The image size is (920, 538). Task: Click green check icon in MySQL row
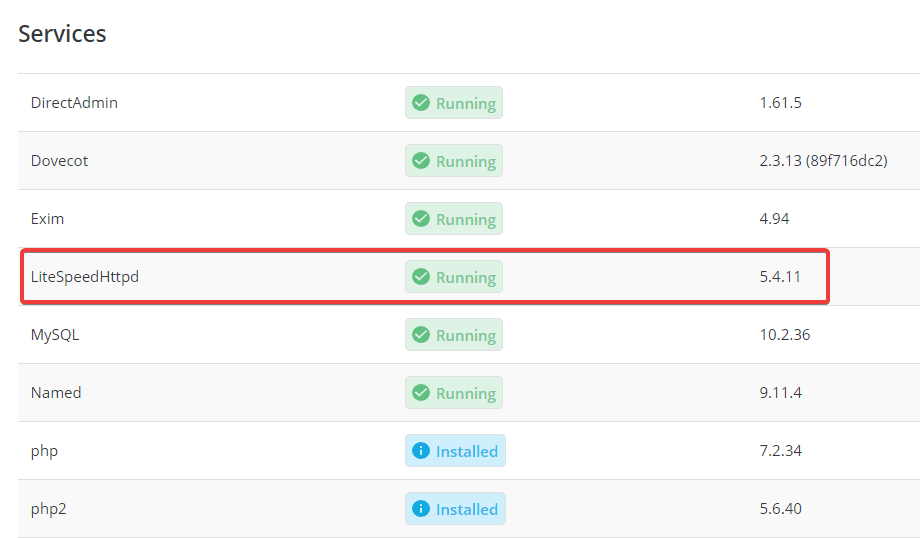[421, 335]
